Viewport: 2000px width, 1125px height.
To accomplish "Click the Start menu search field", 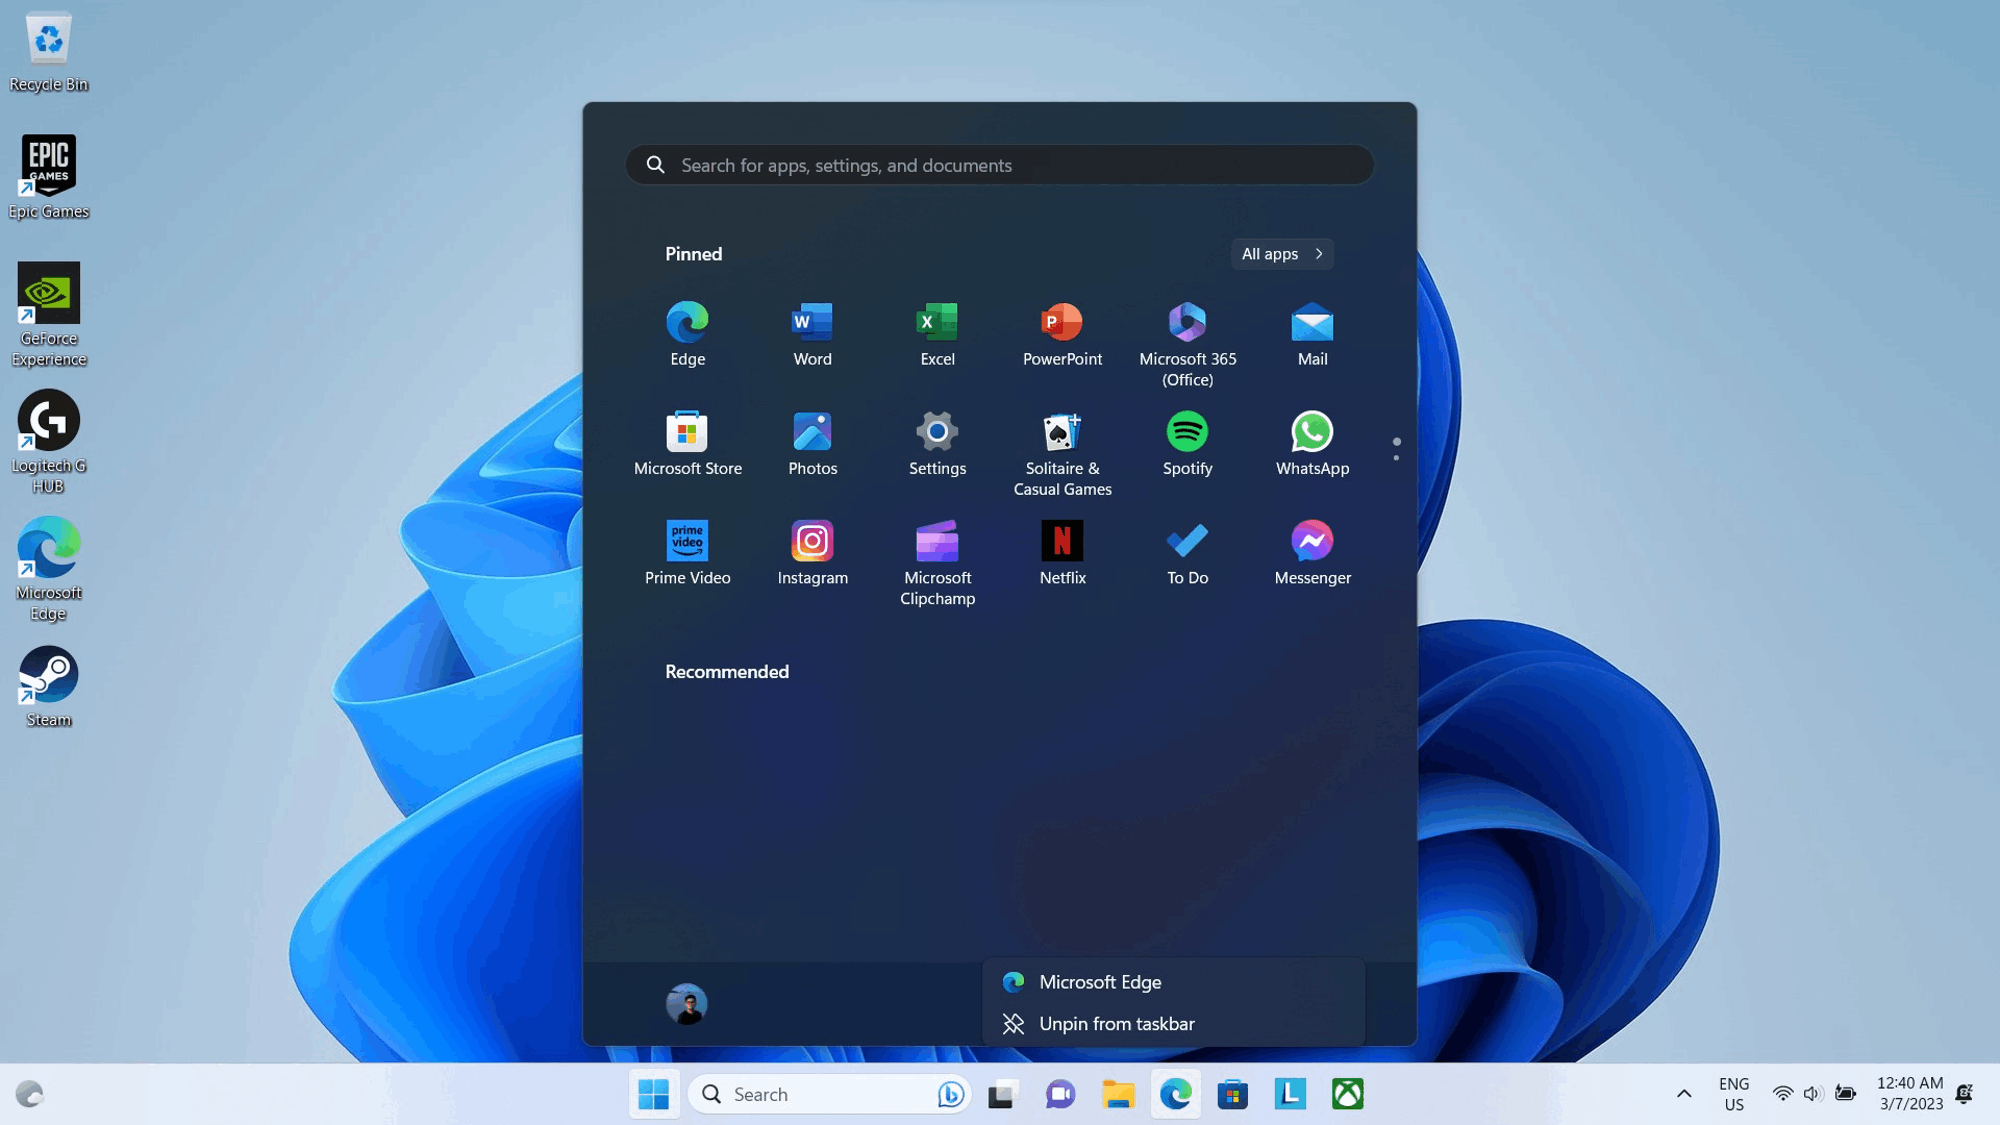I will (1000, 165).
